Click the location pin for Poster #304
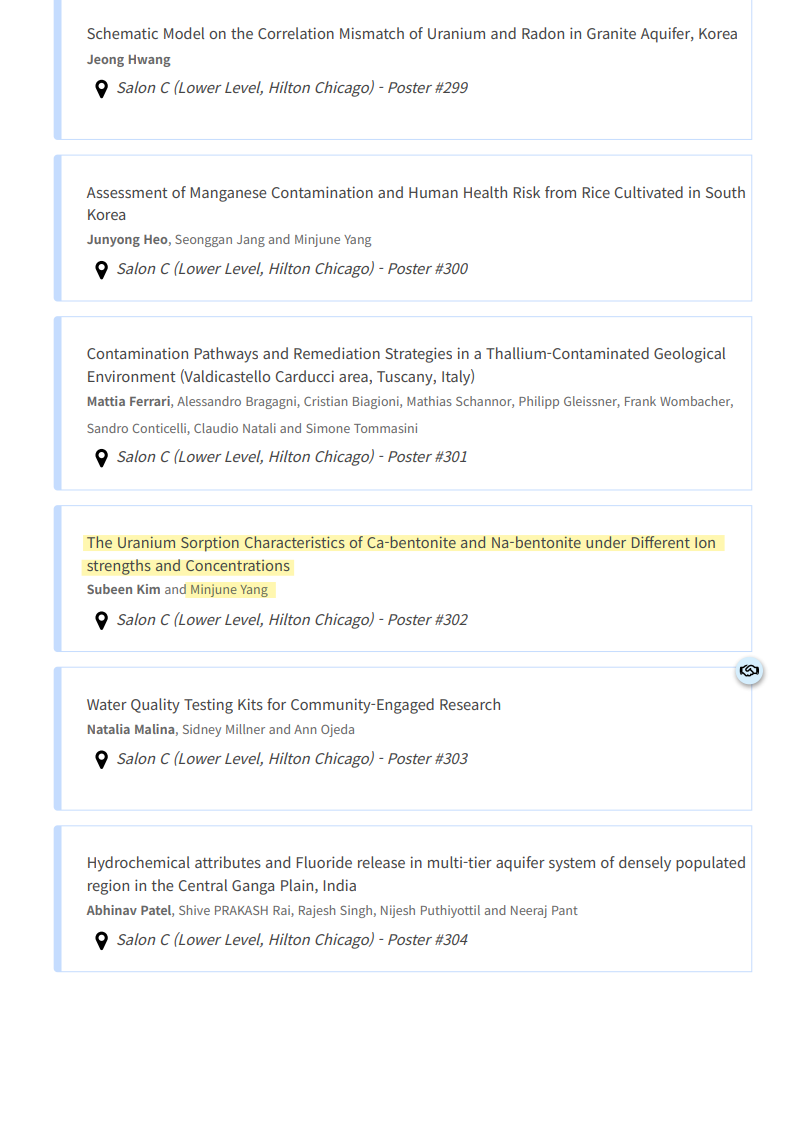This screenshot has width=793, height=1133. [101, 941]
